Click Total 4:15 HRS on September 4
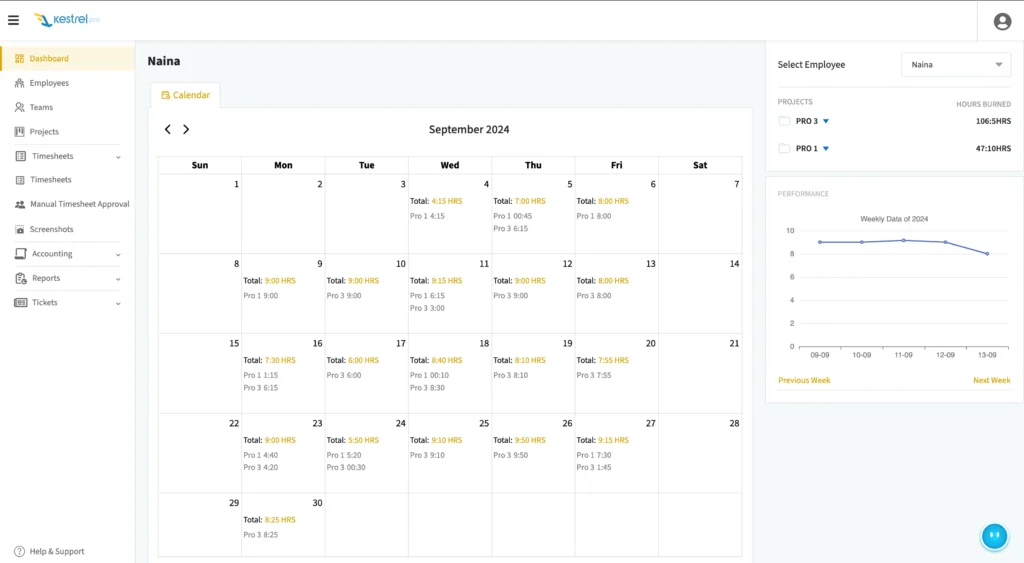Viewport: 1024px width, 563px height. tap(436, 201)
